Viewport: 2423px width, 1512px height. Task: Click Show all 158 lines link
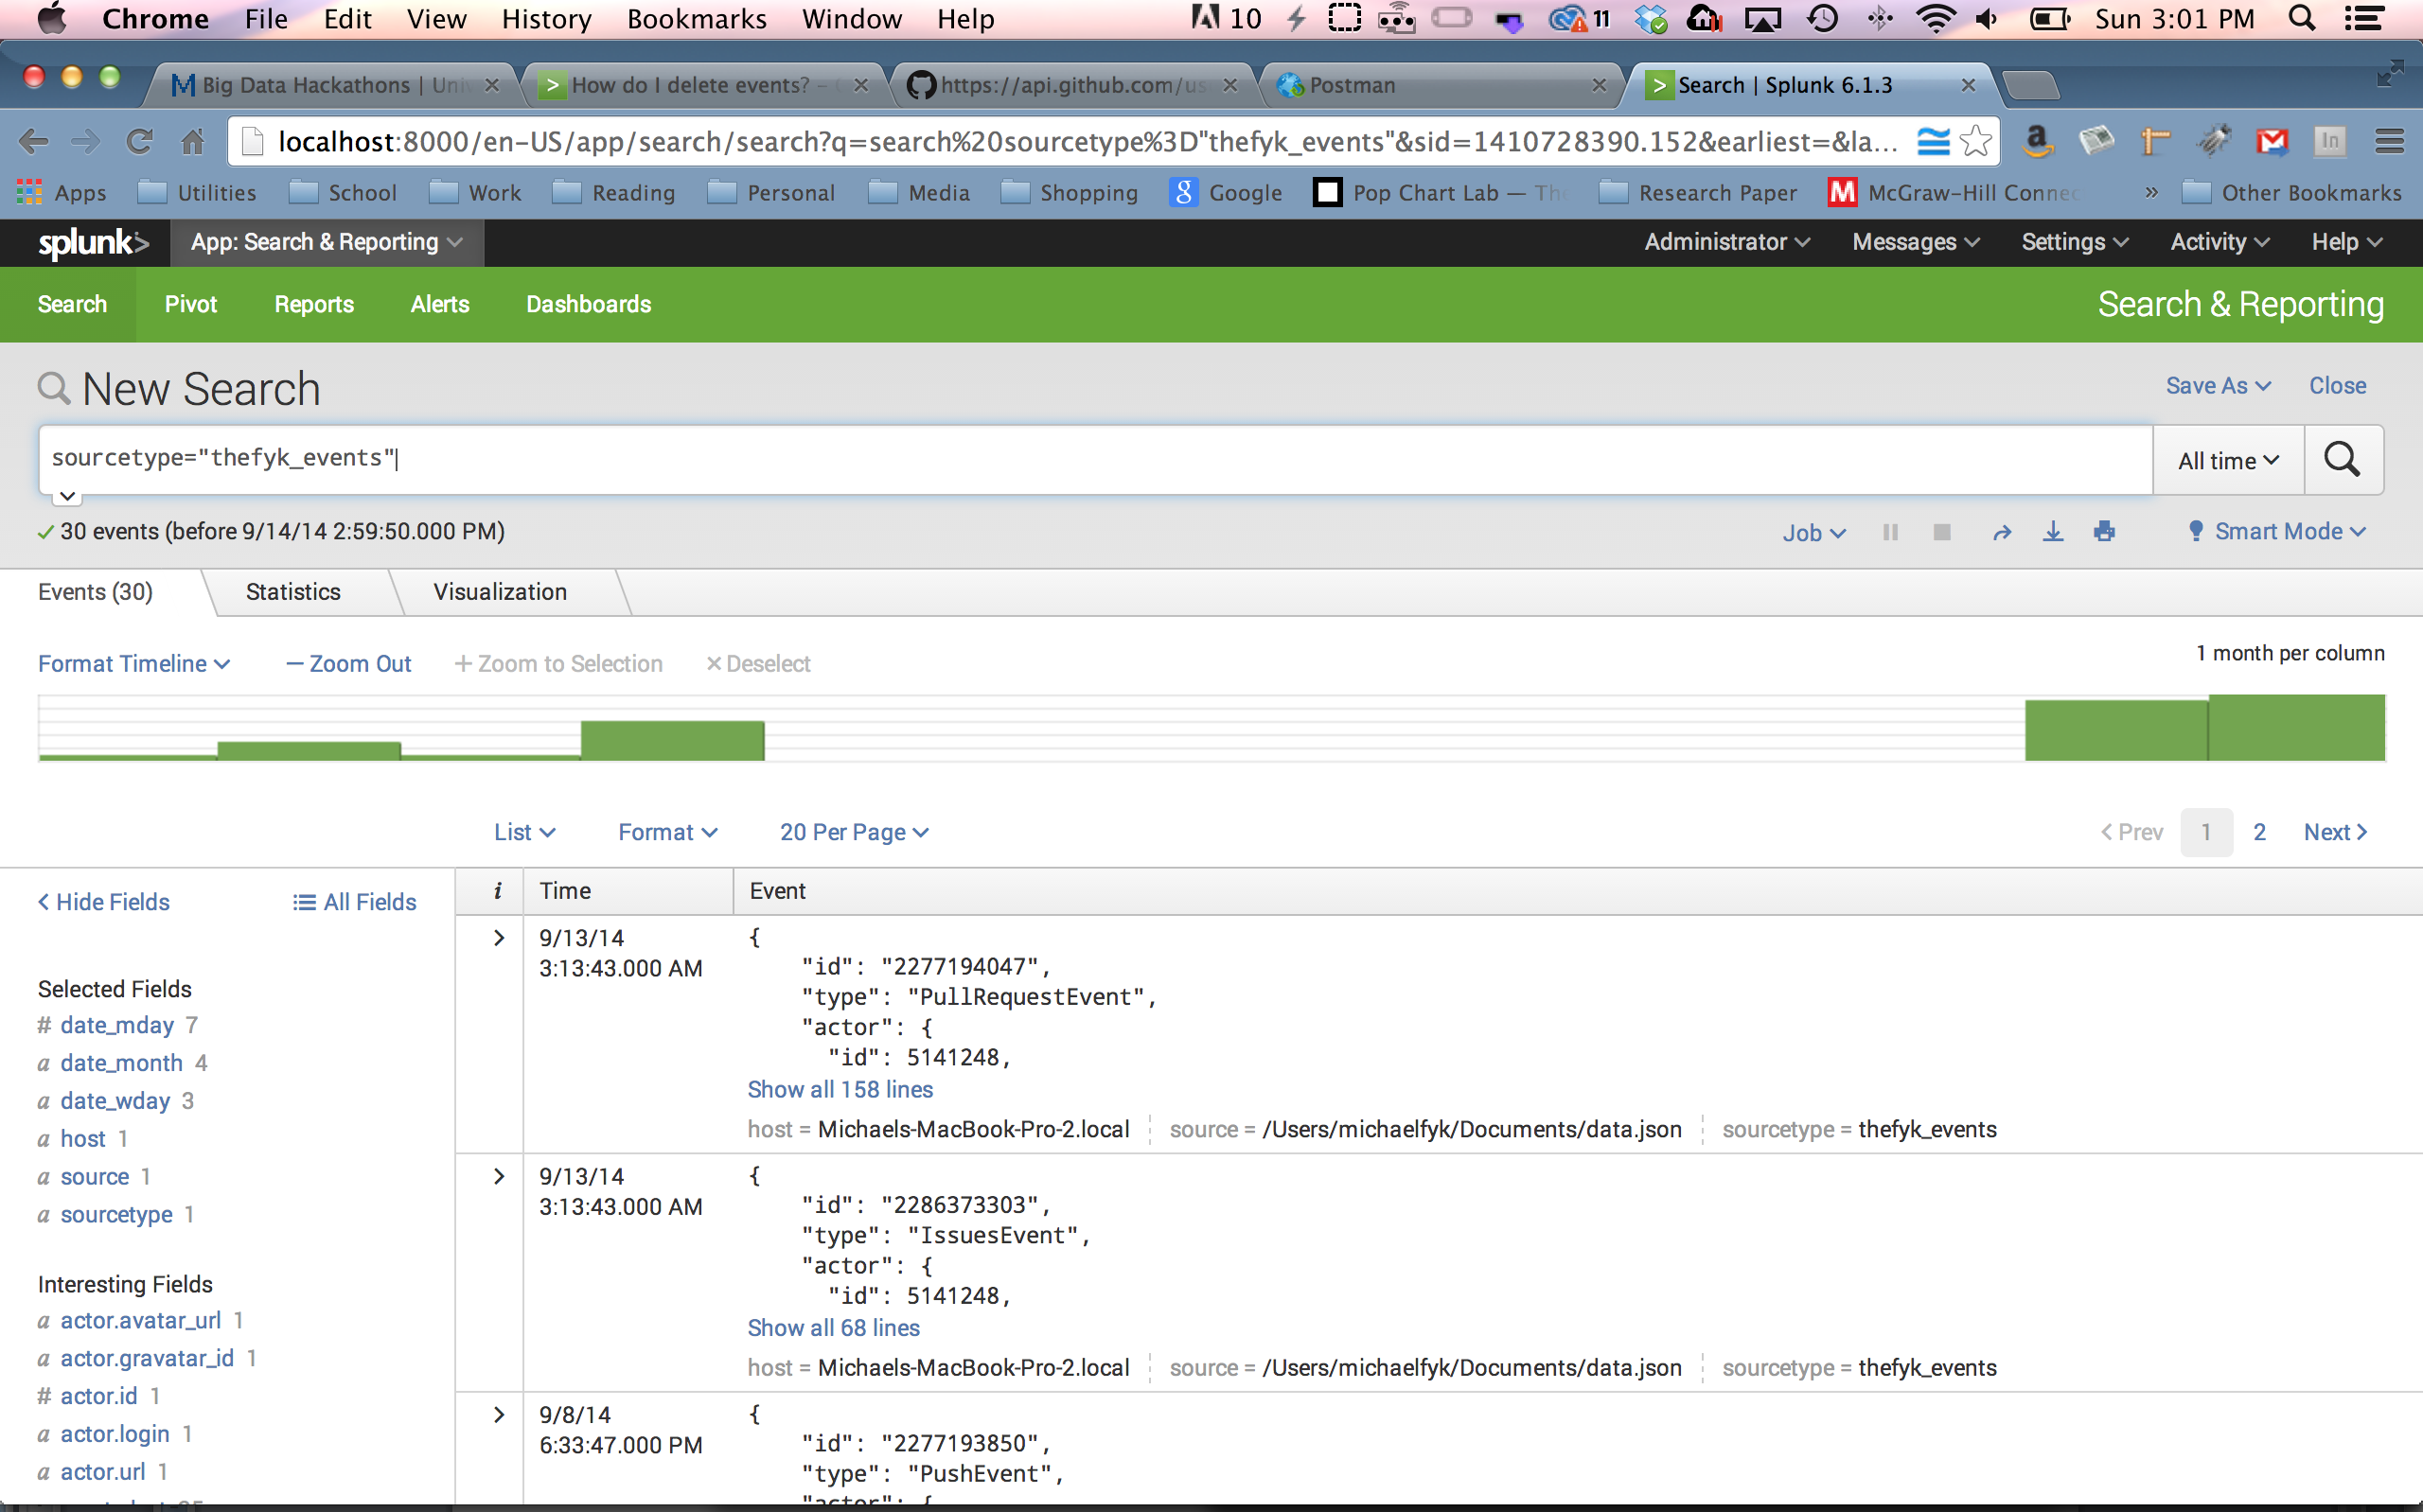click(839, 1089)
